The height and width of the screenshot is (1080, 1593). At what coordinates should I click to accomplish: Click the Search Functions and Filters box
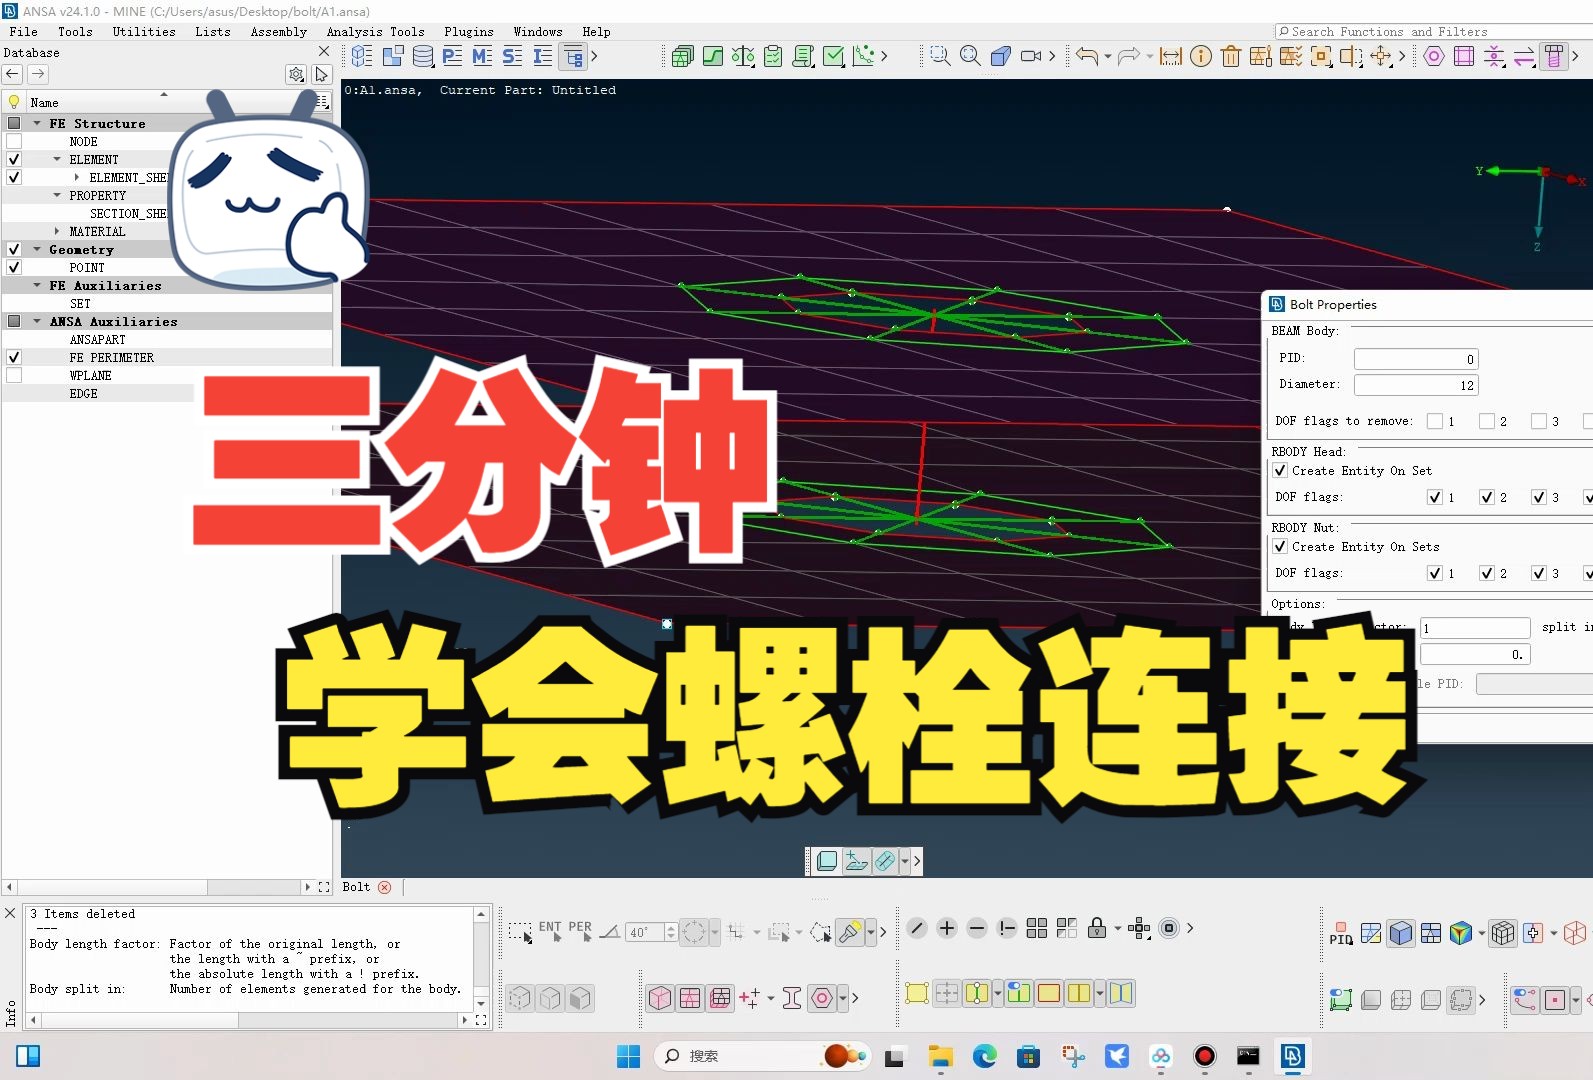1432,32
